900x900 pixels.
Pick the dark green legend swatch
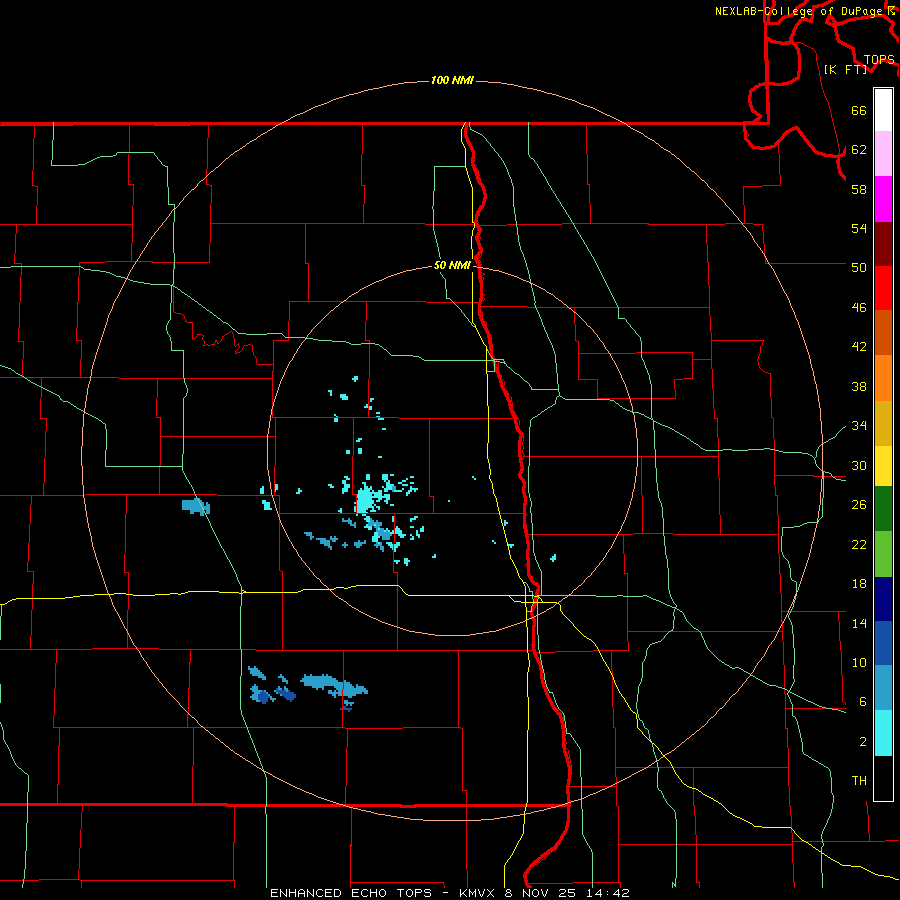(883, 509)
